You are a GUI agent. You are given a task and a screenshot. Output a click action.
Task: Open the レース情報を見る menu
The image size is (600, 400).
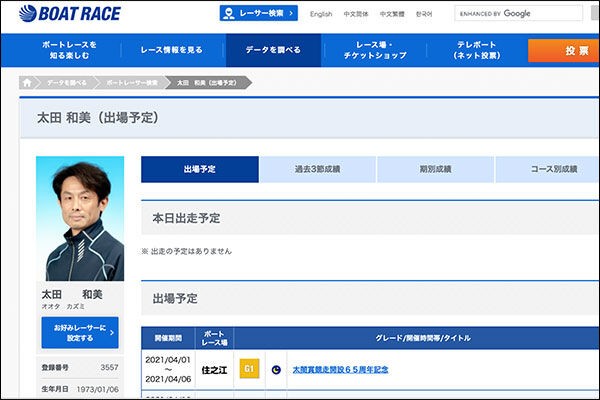pos(171,50)
